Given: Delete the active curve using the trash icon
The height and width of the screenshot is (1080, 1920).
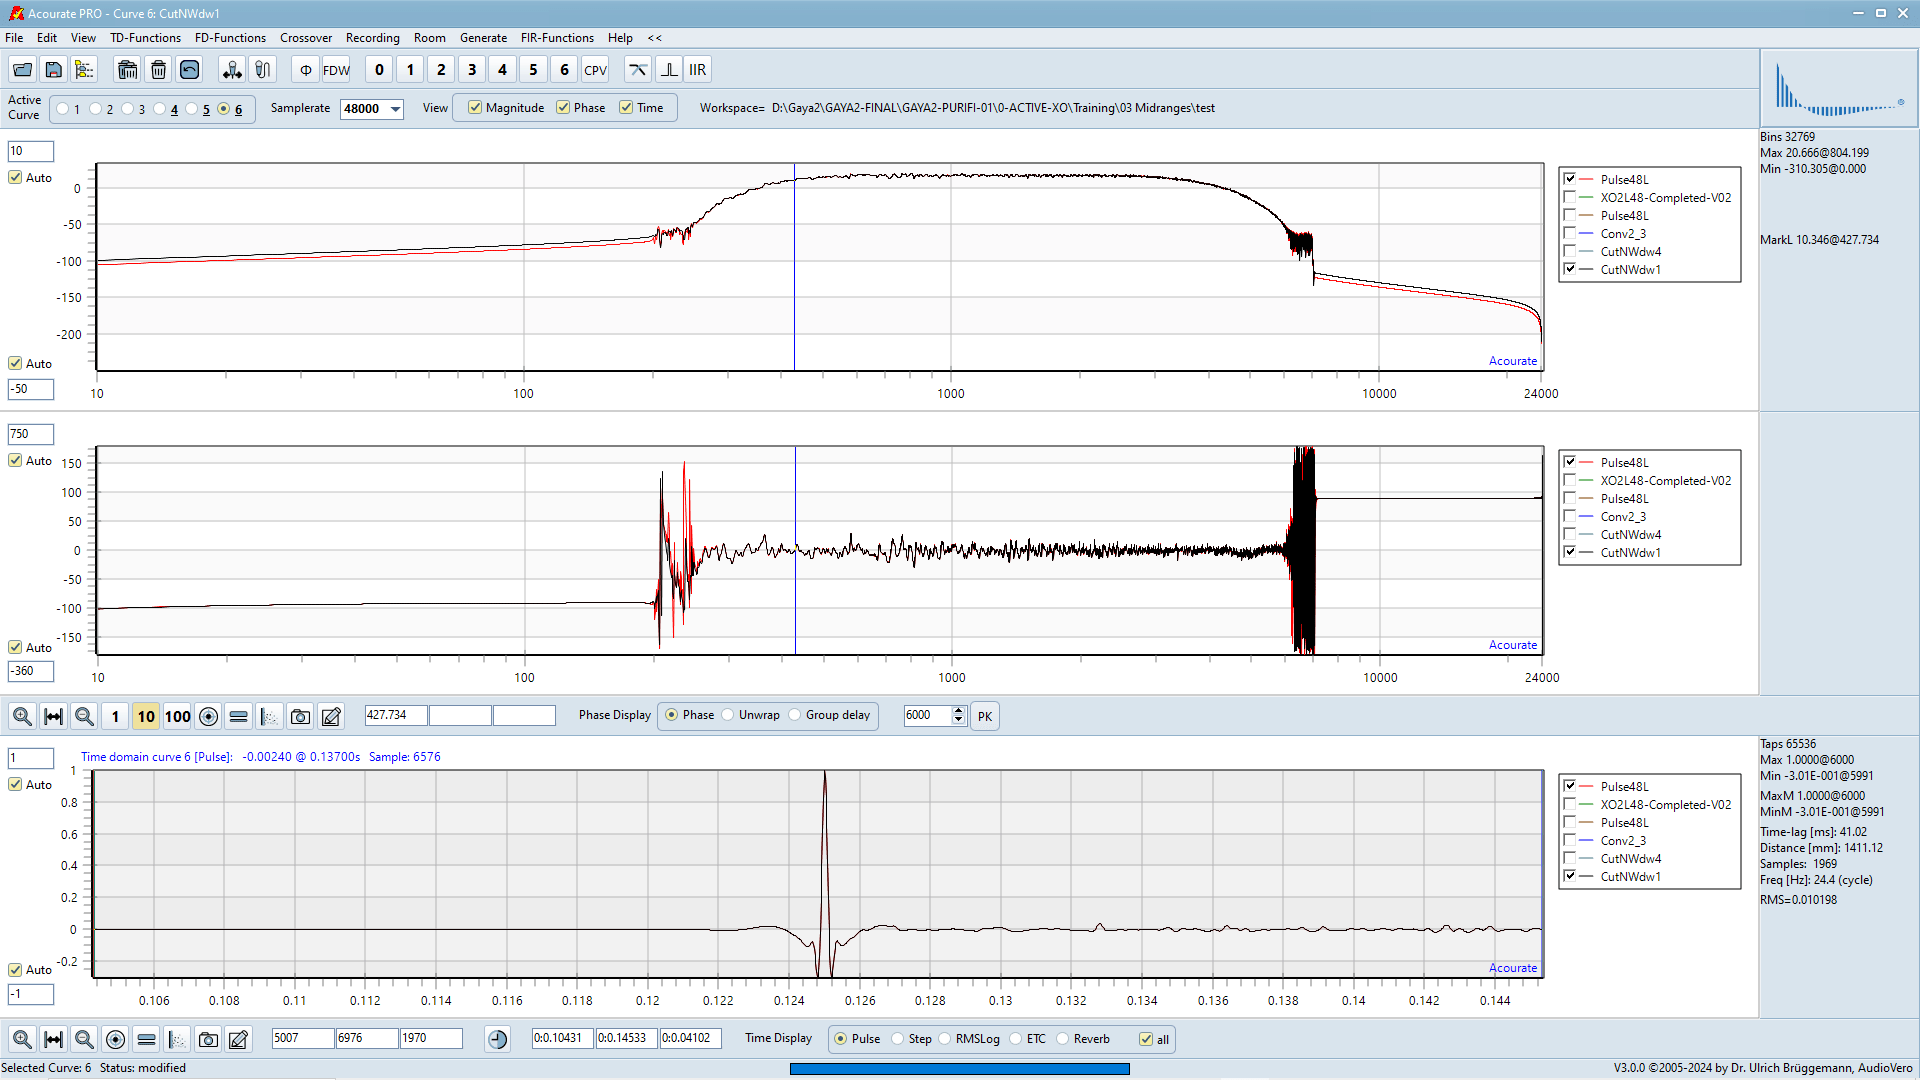Looking at the screenshot, I should tap(158, 70).
